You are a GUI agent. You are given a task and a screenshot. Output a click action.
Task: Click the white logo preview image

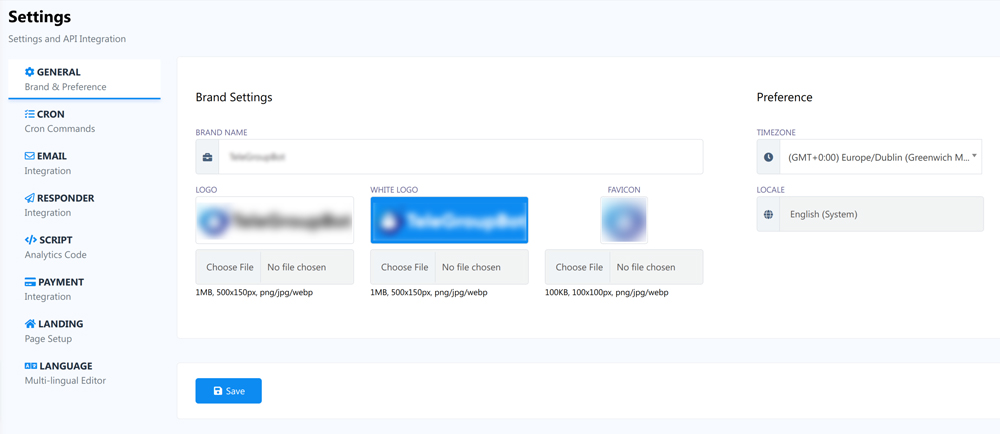[x=449, y=220]
